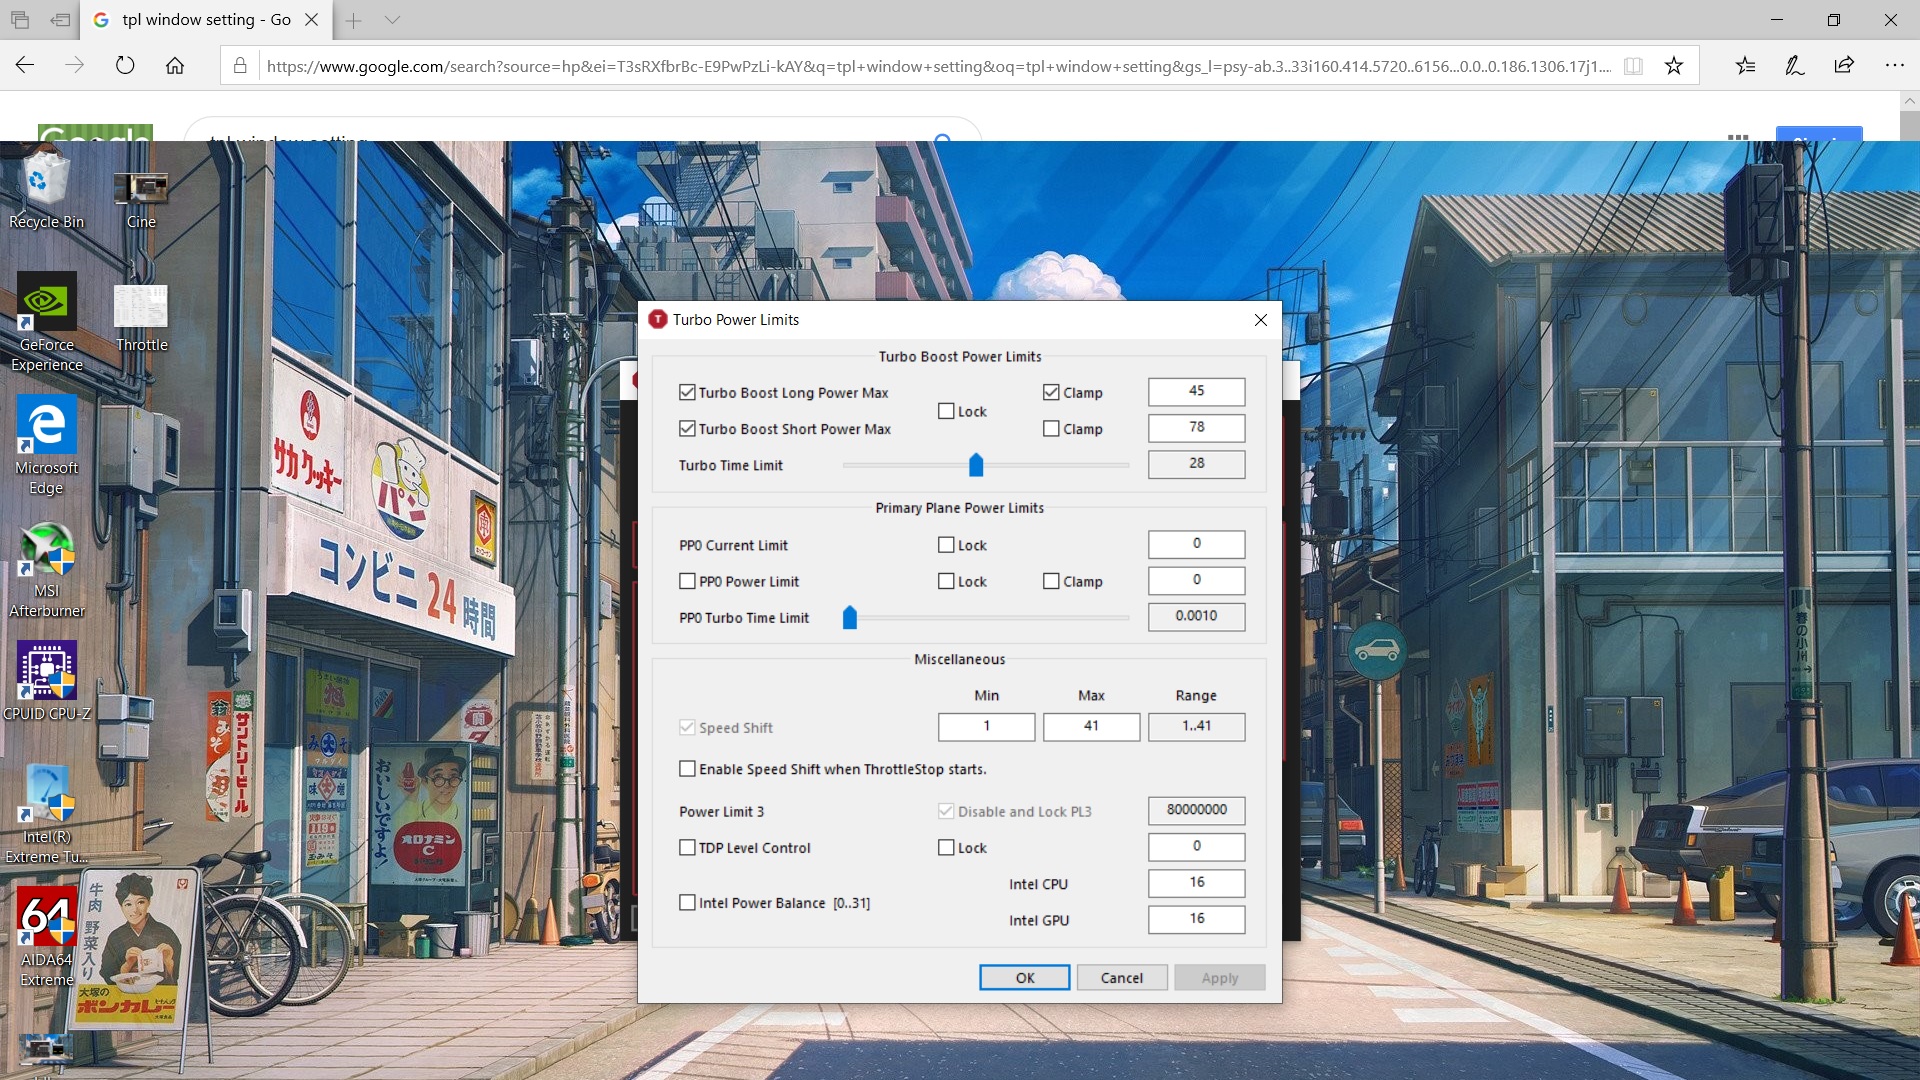Open CPUID CPU-Z desktop icon

pyautogui.click(x=46, y=681)
